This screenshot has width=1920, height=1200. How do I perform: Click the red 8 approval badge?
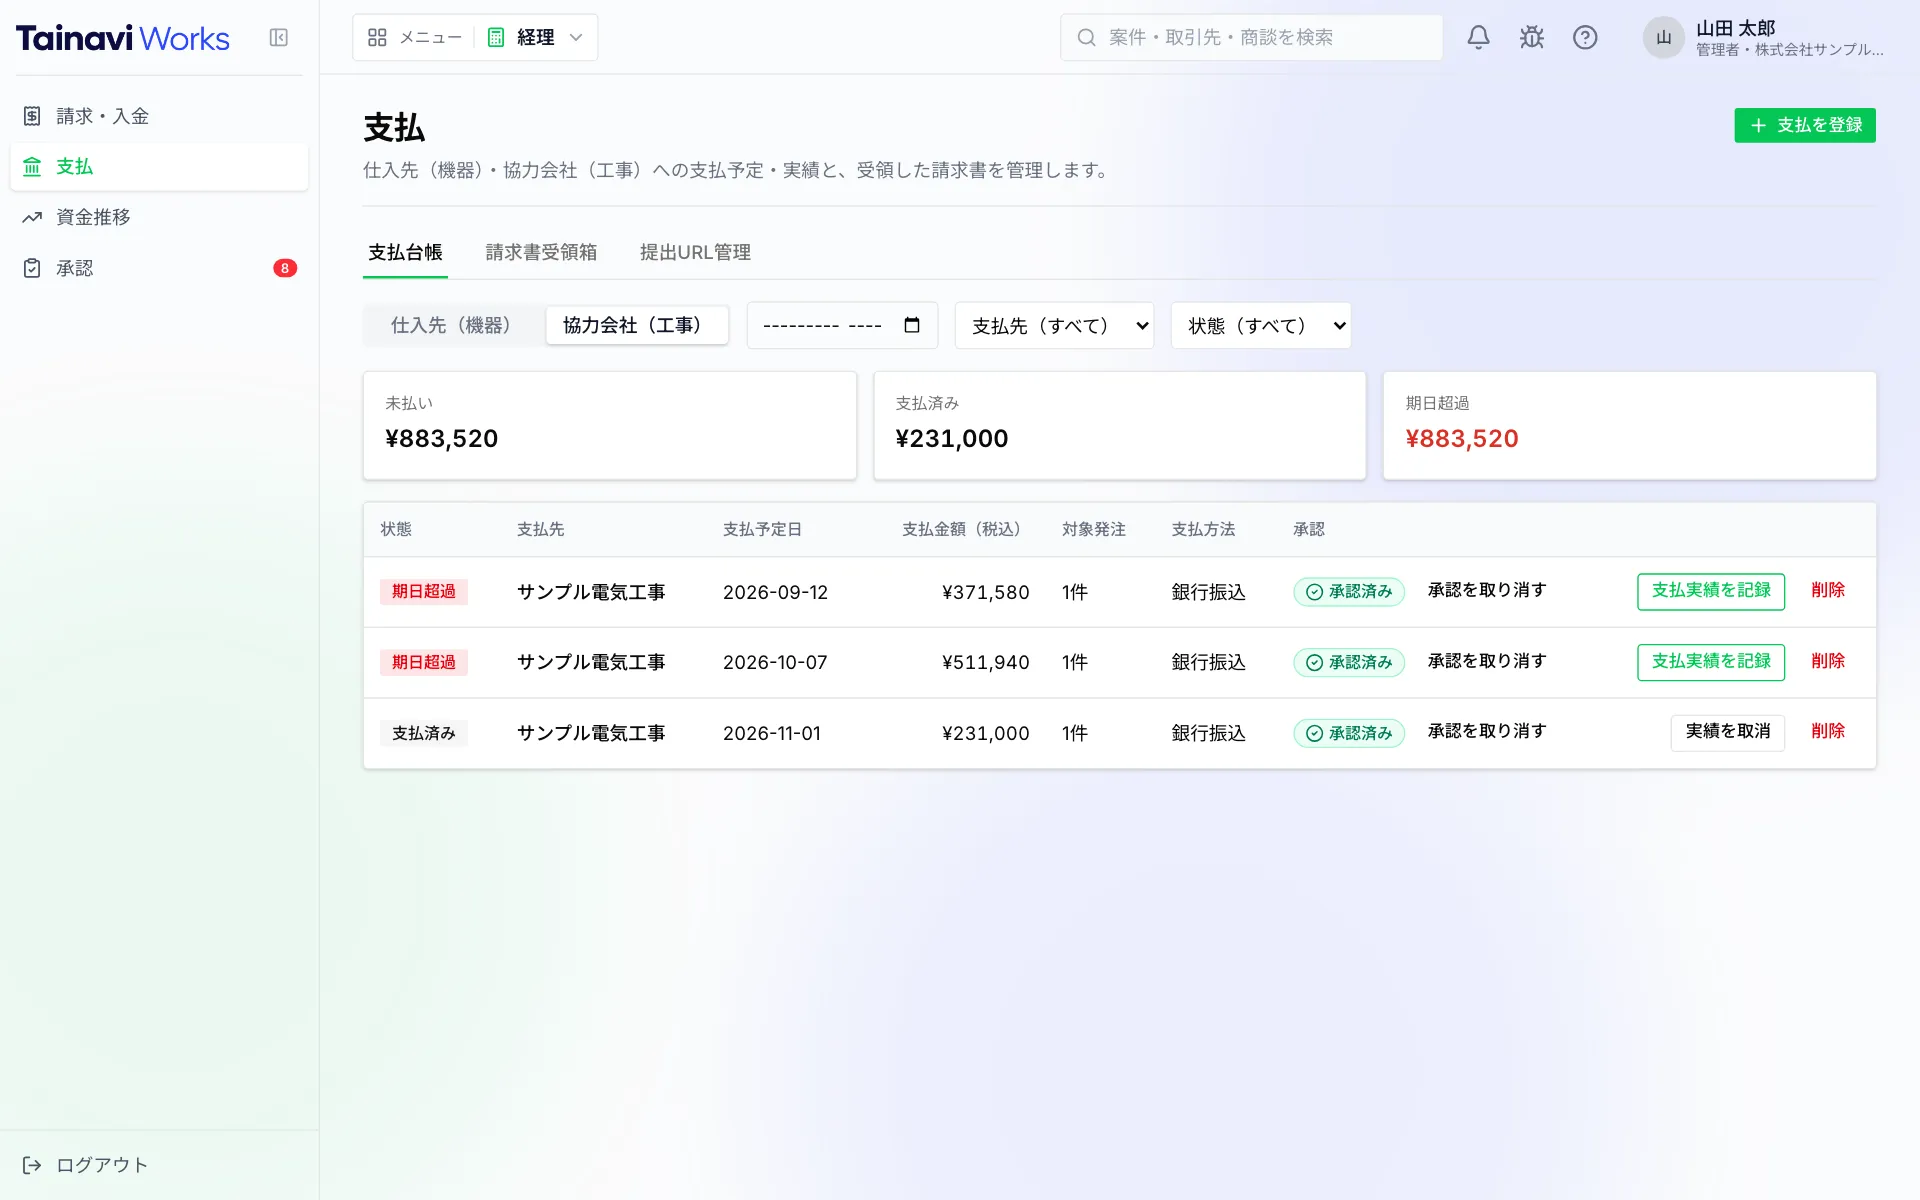tap(285, 268)
